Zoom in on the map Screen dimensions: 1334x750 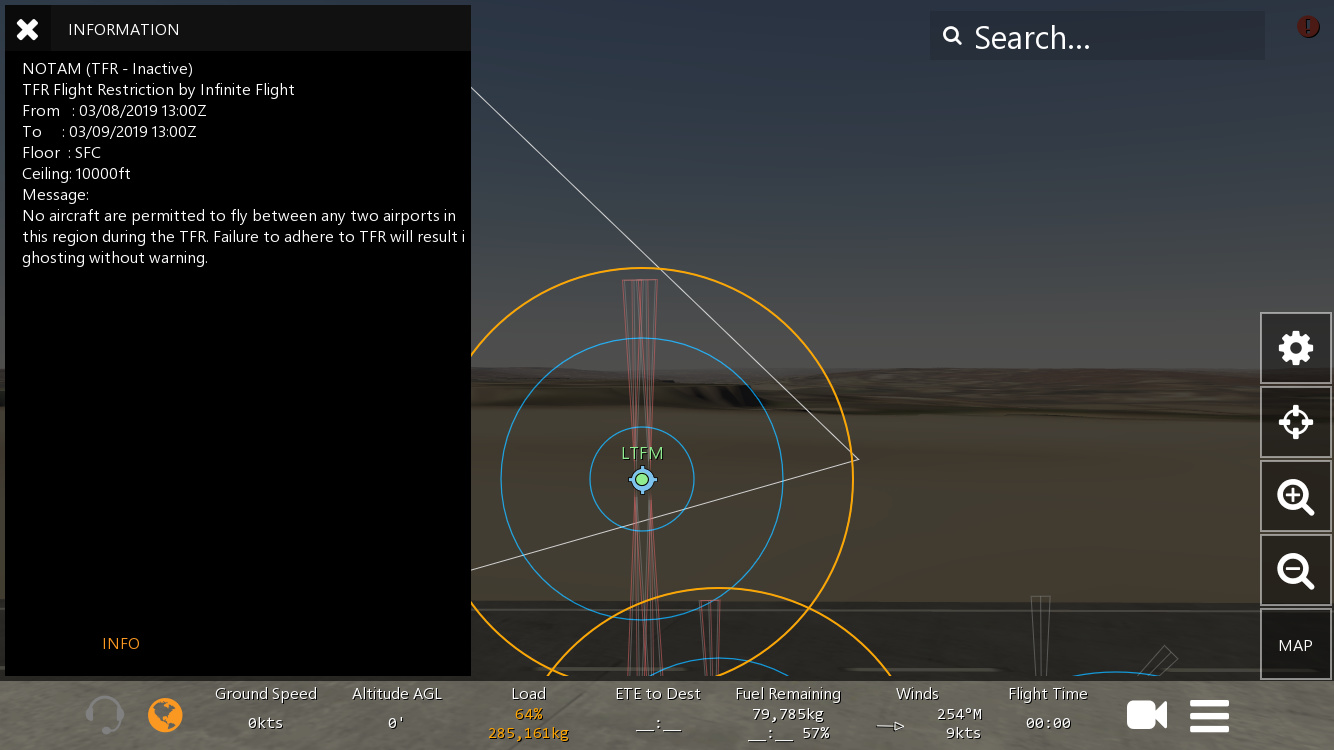[1296, 496]
